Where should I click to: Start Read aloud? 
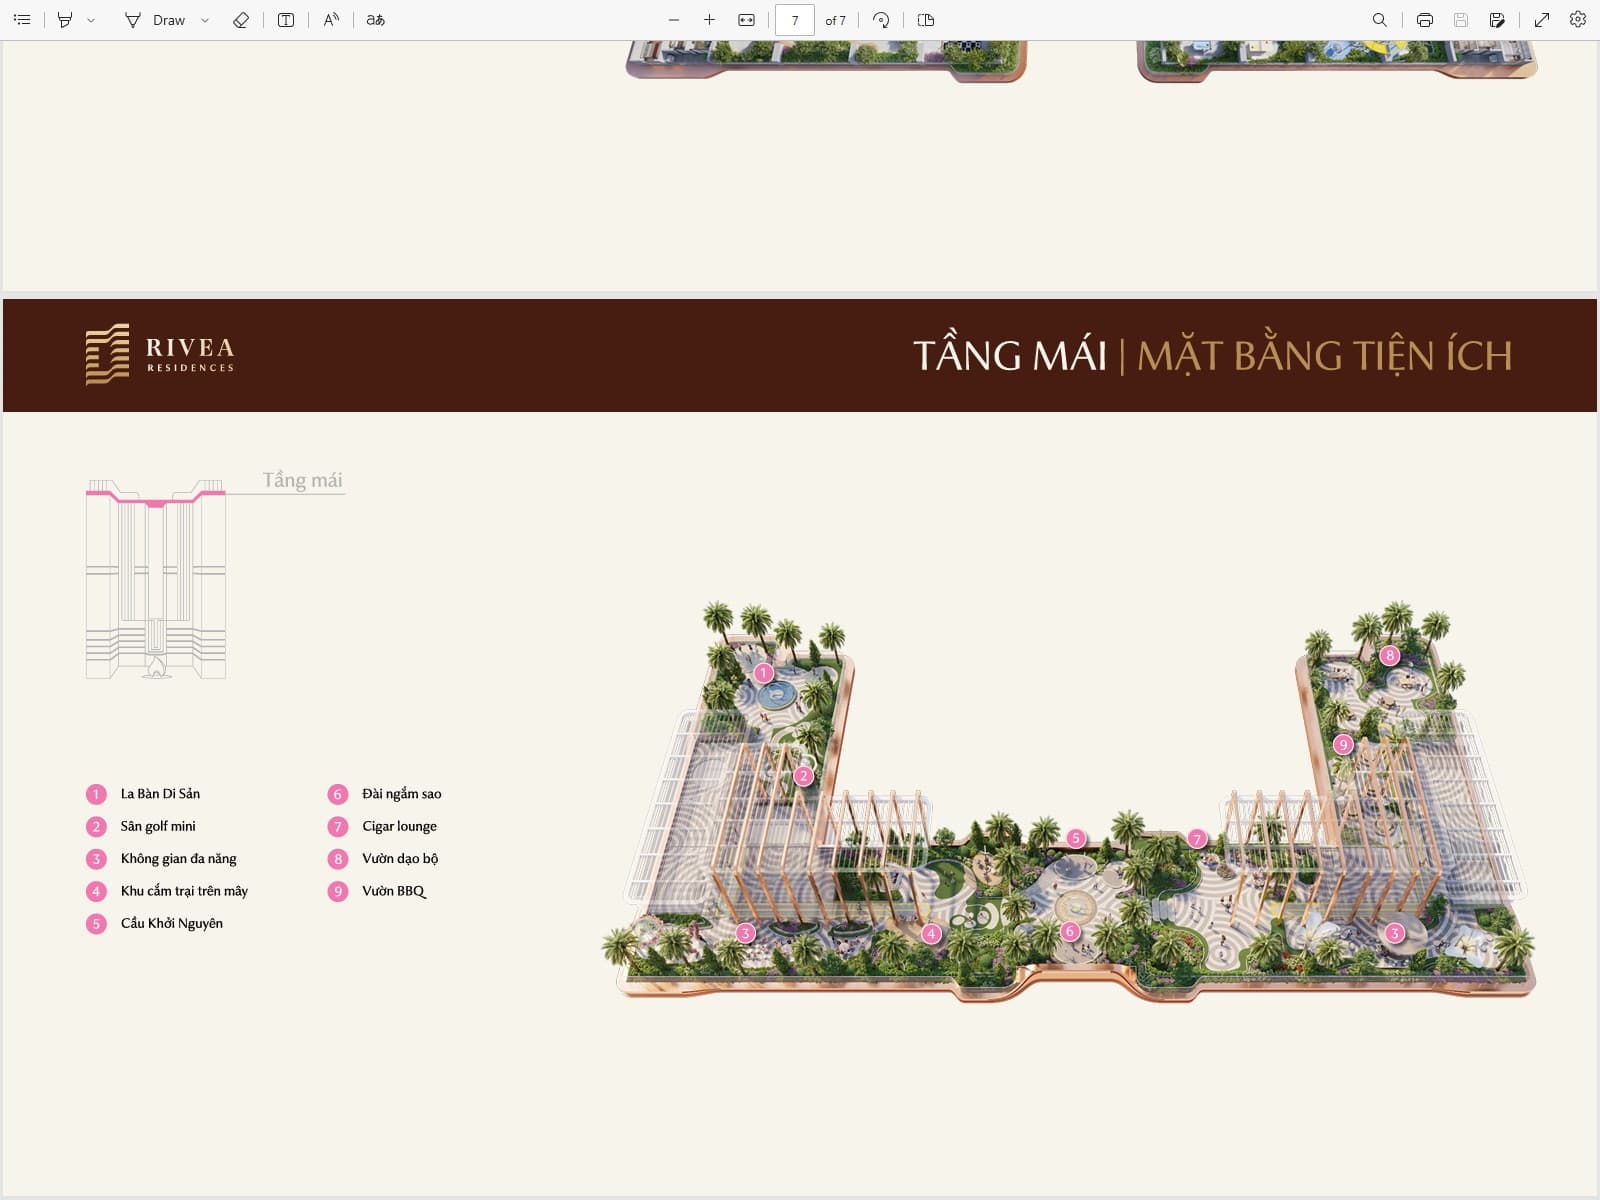[331, 20]
